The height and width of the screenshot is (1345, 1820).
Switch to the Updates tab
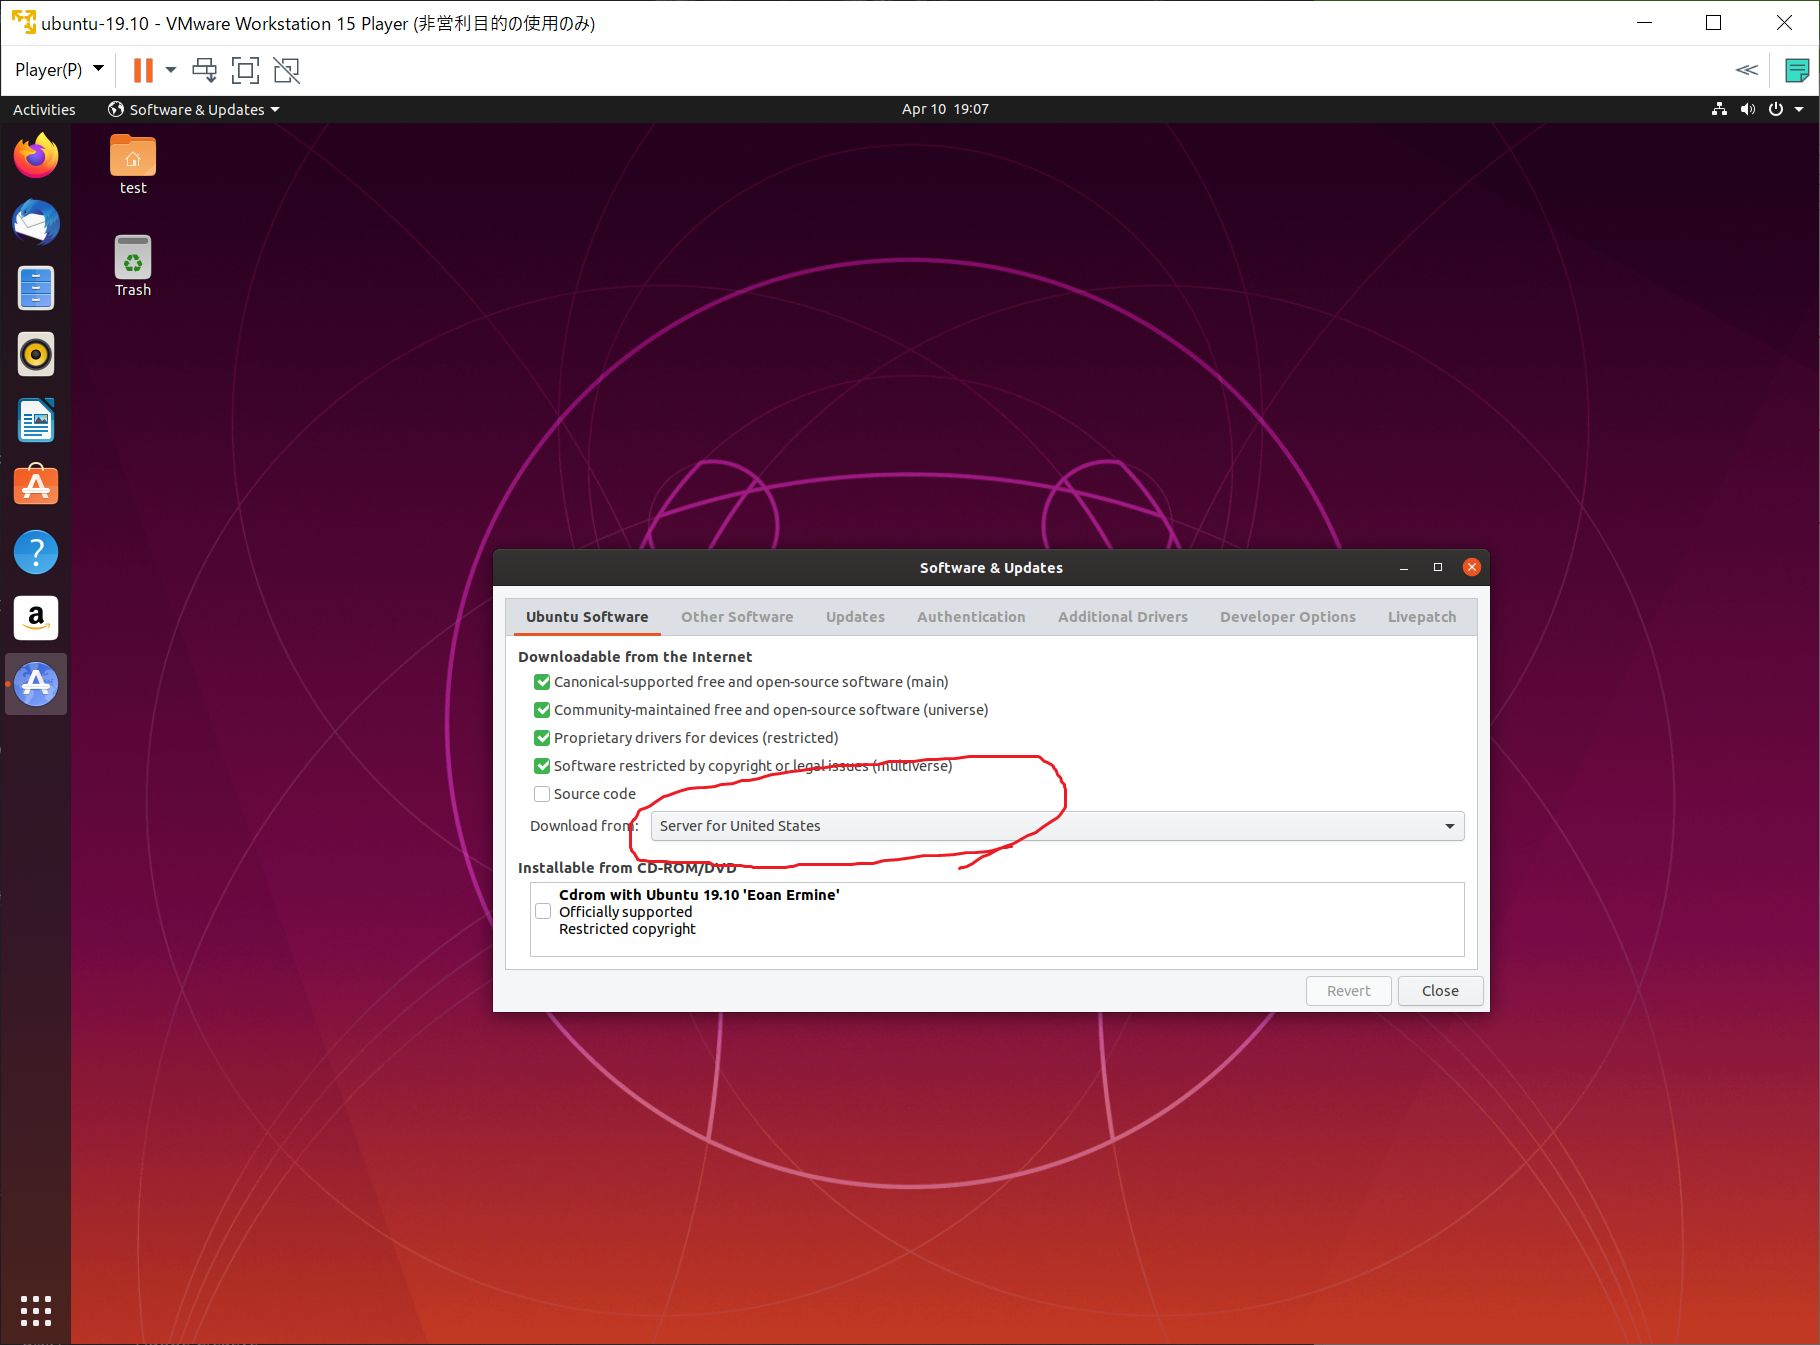click(855, 617)
